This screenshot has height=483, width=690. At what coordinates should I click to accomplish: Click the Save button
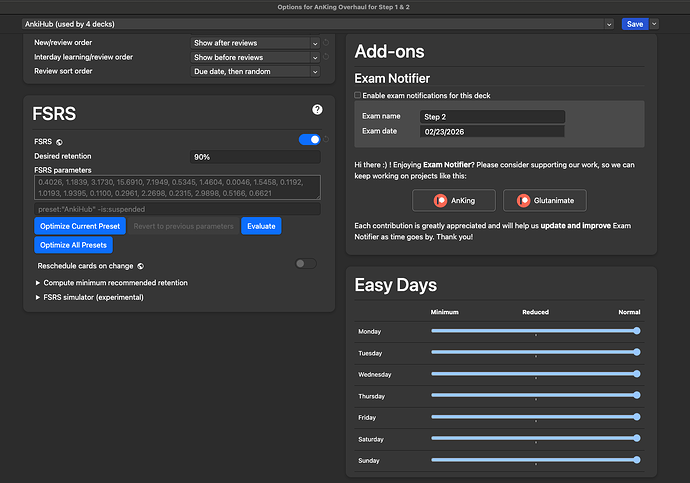(x=635, y=24)
